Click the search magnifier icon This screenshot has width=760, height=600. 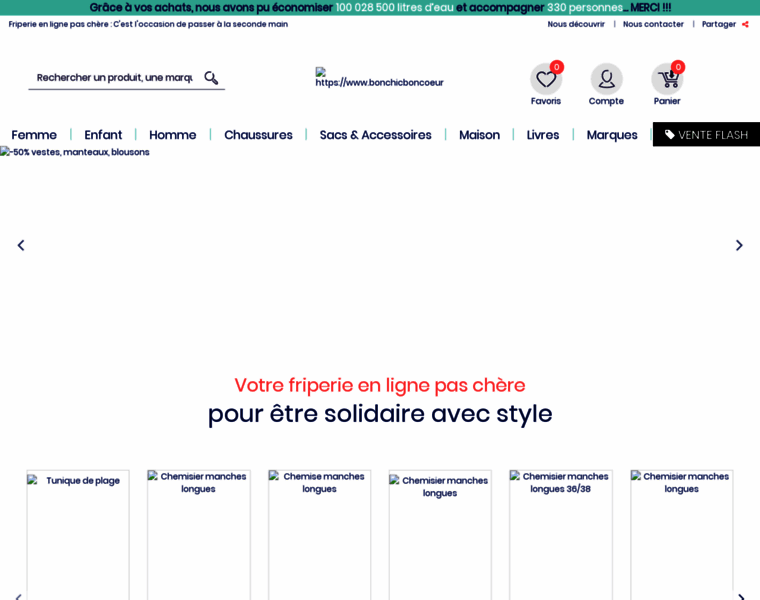coord(211,78)
